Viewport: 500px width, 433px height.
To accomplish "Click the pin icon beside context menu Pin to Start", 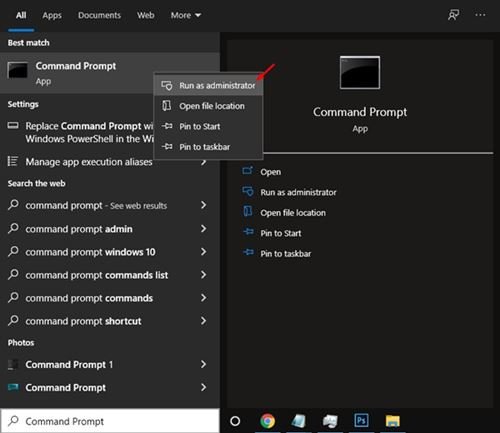I will coord(167,126).
